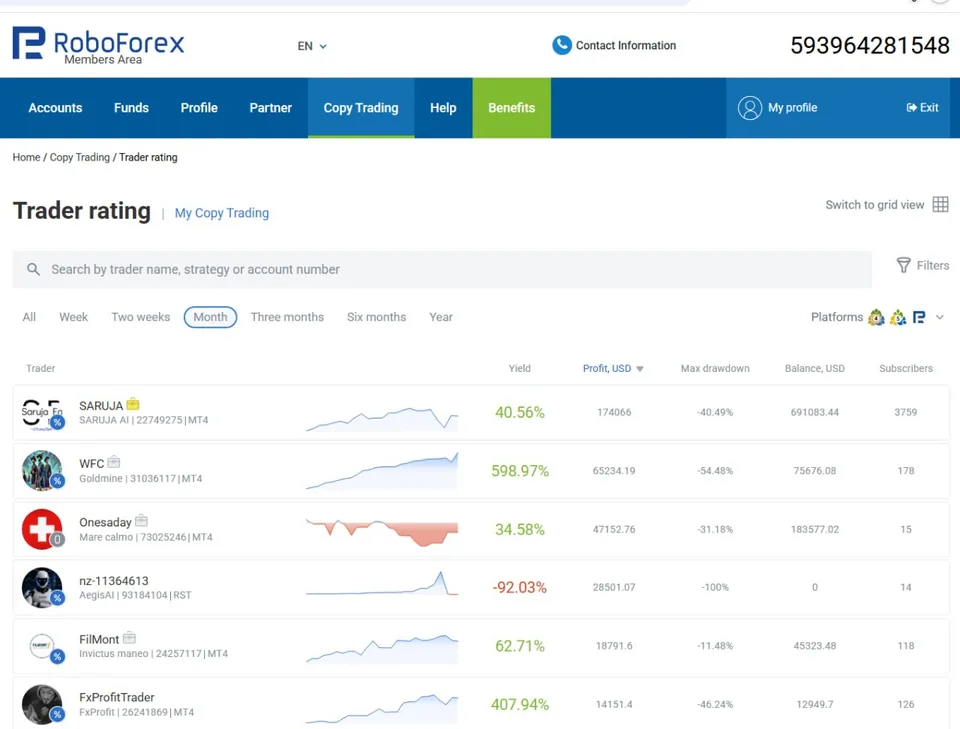Select the RoboForex R platform icon
This screenshot has height=729, width=960.
[x=919, y=317]
